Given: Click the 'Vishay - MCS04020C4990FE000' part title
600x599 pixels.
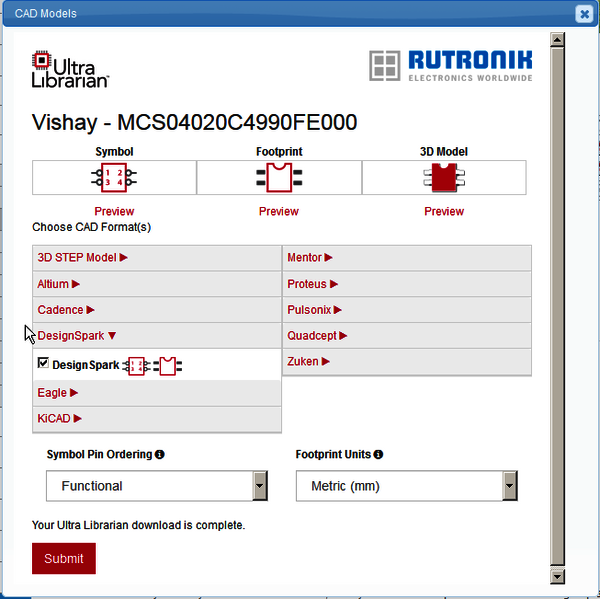Looking at the screenshot, I should (194, 122).
